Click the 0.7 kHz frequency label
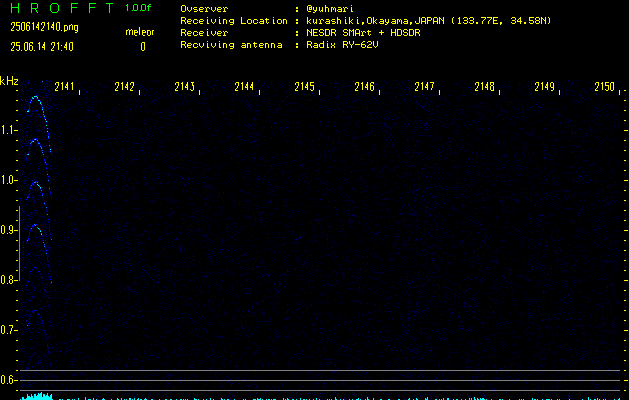 tap(7, 330)
